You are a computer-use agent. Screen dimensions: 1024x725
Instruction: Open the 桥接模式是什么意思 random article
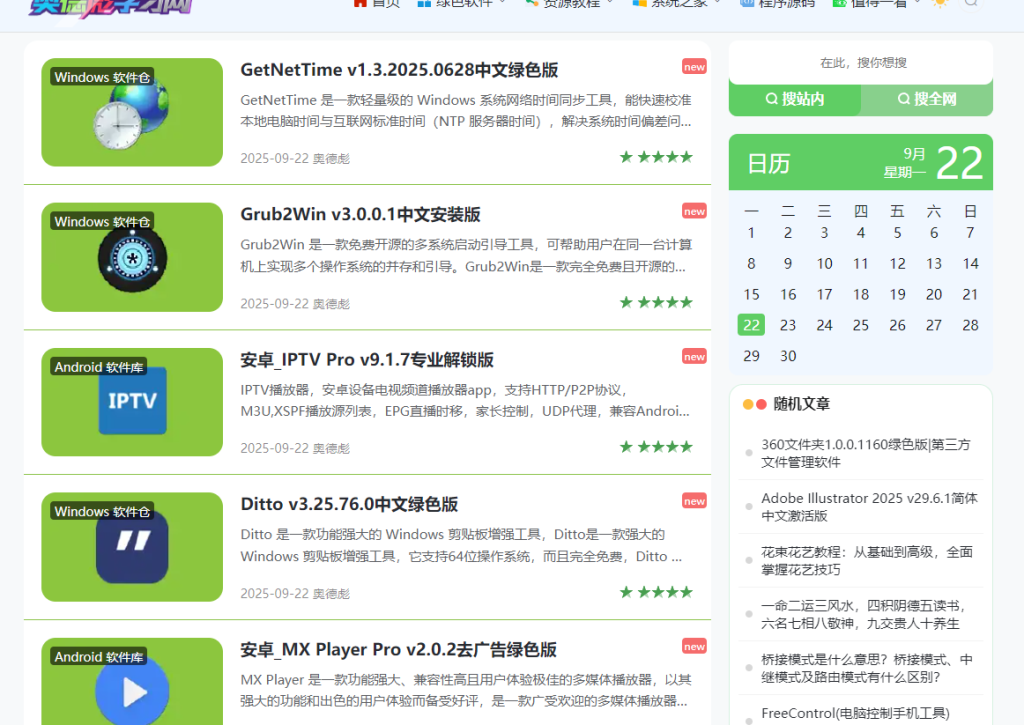[x=867, y=668]
